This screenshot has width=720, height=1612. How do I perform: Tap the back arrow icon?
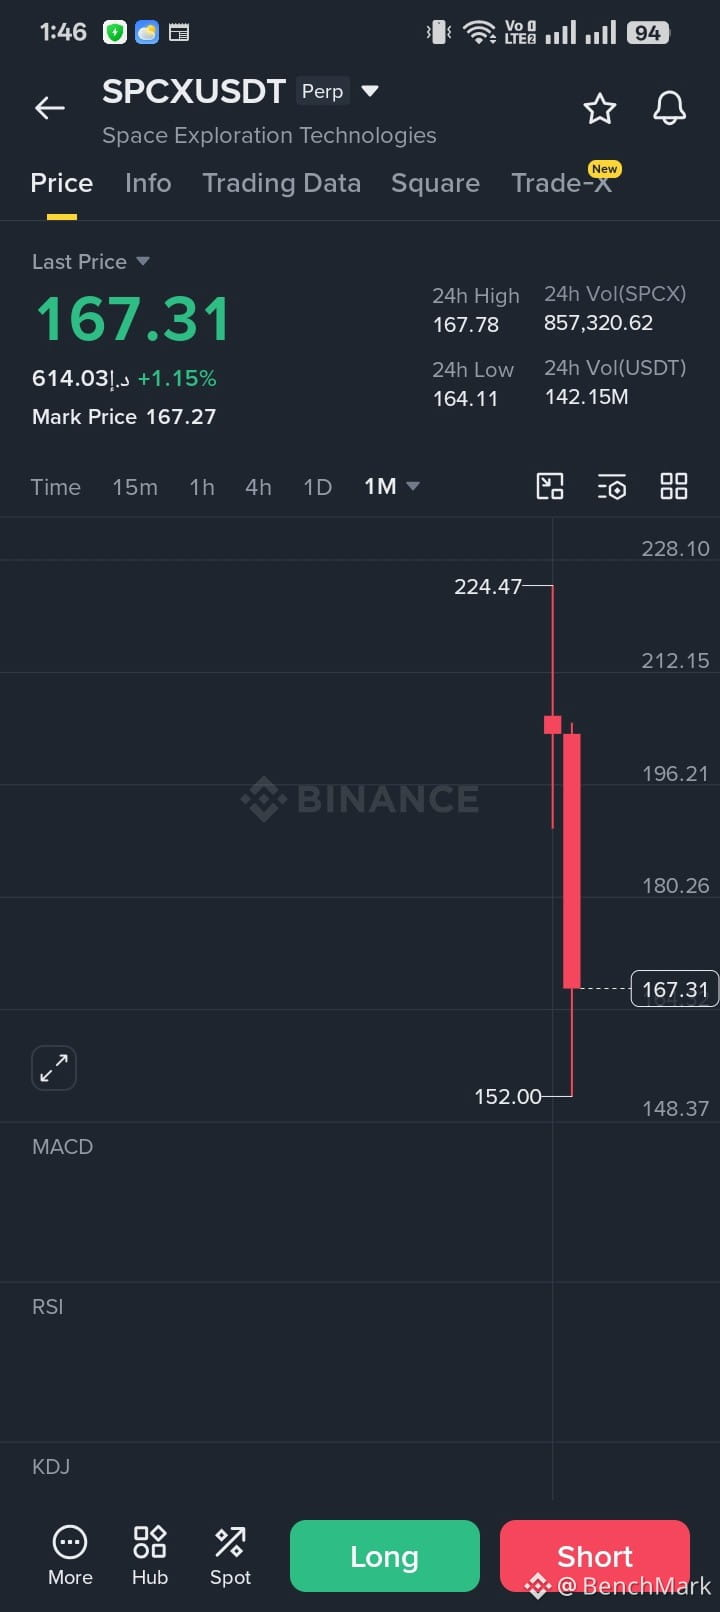pyautogui.click(x=50, y=108)
